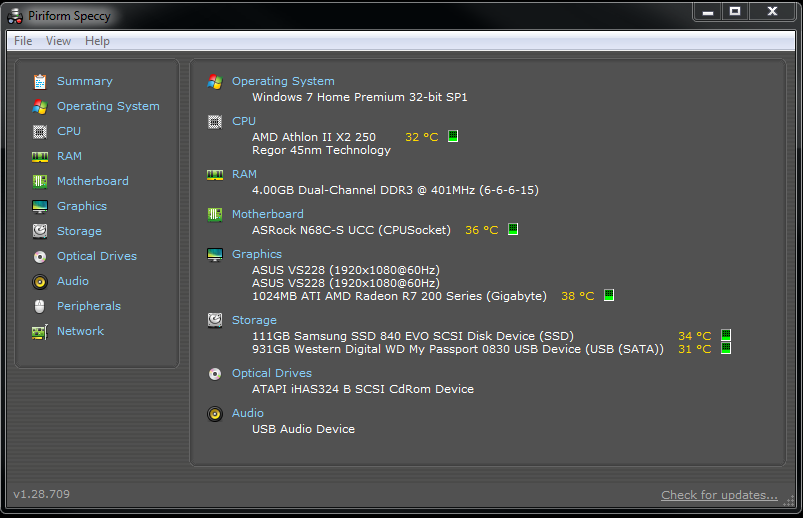Click the version number v1.28.709

pos(41,494)
